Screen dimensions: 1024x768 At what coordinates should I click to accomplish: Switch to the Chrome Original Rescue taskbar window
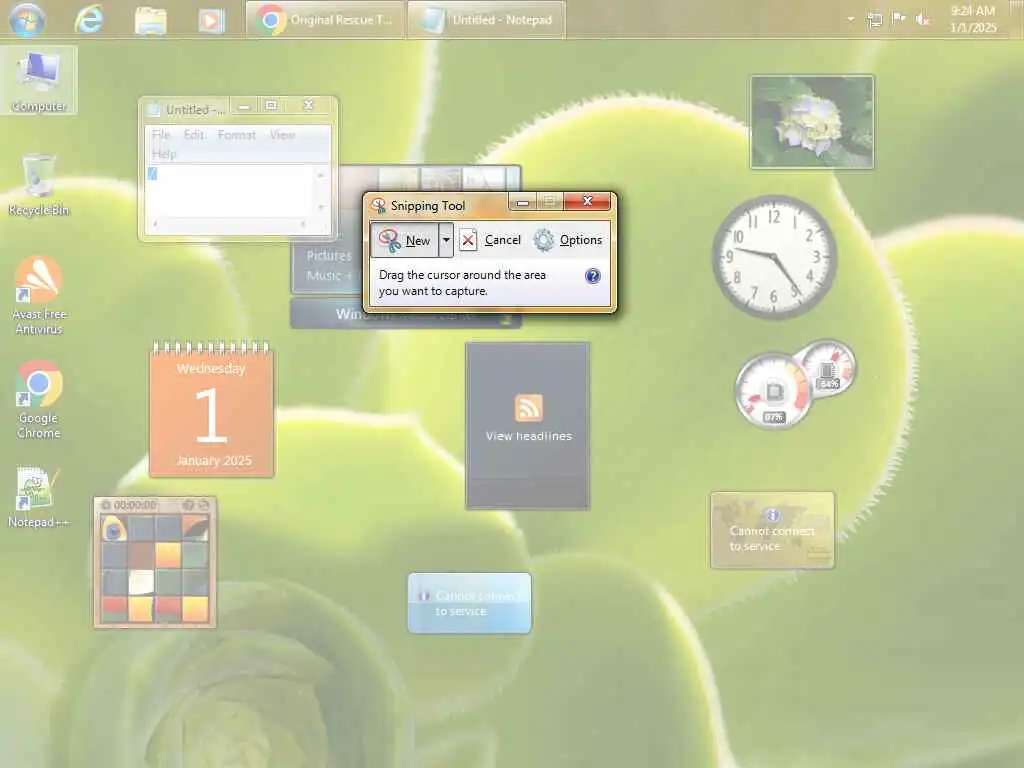tap(325, 20)
